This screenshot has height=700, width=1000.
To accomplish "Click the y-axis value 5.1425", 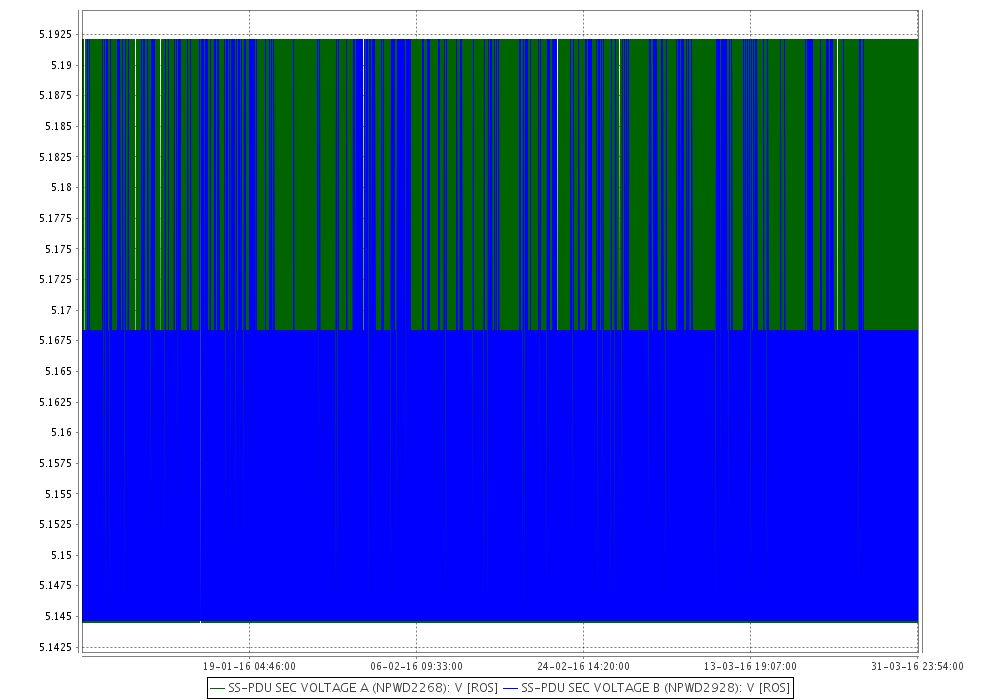I will pos(55,647).
